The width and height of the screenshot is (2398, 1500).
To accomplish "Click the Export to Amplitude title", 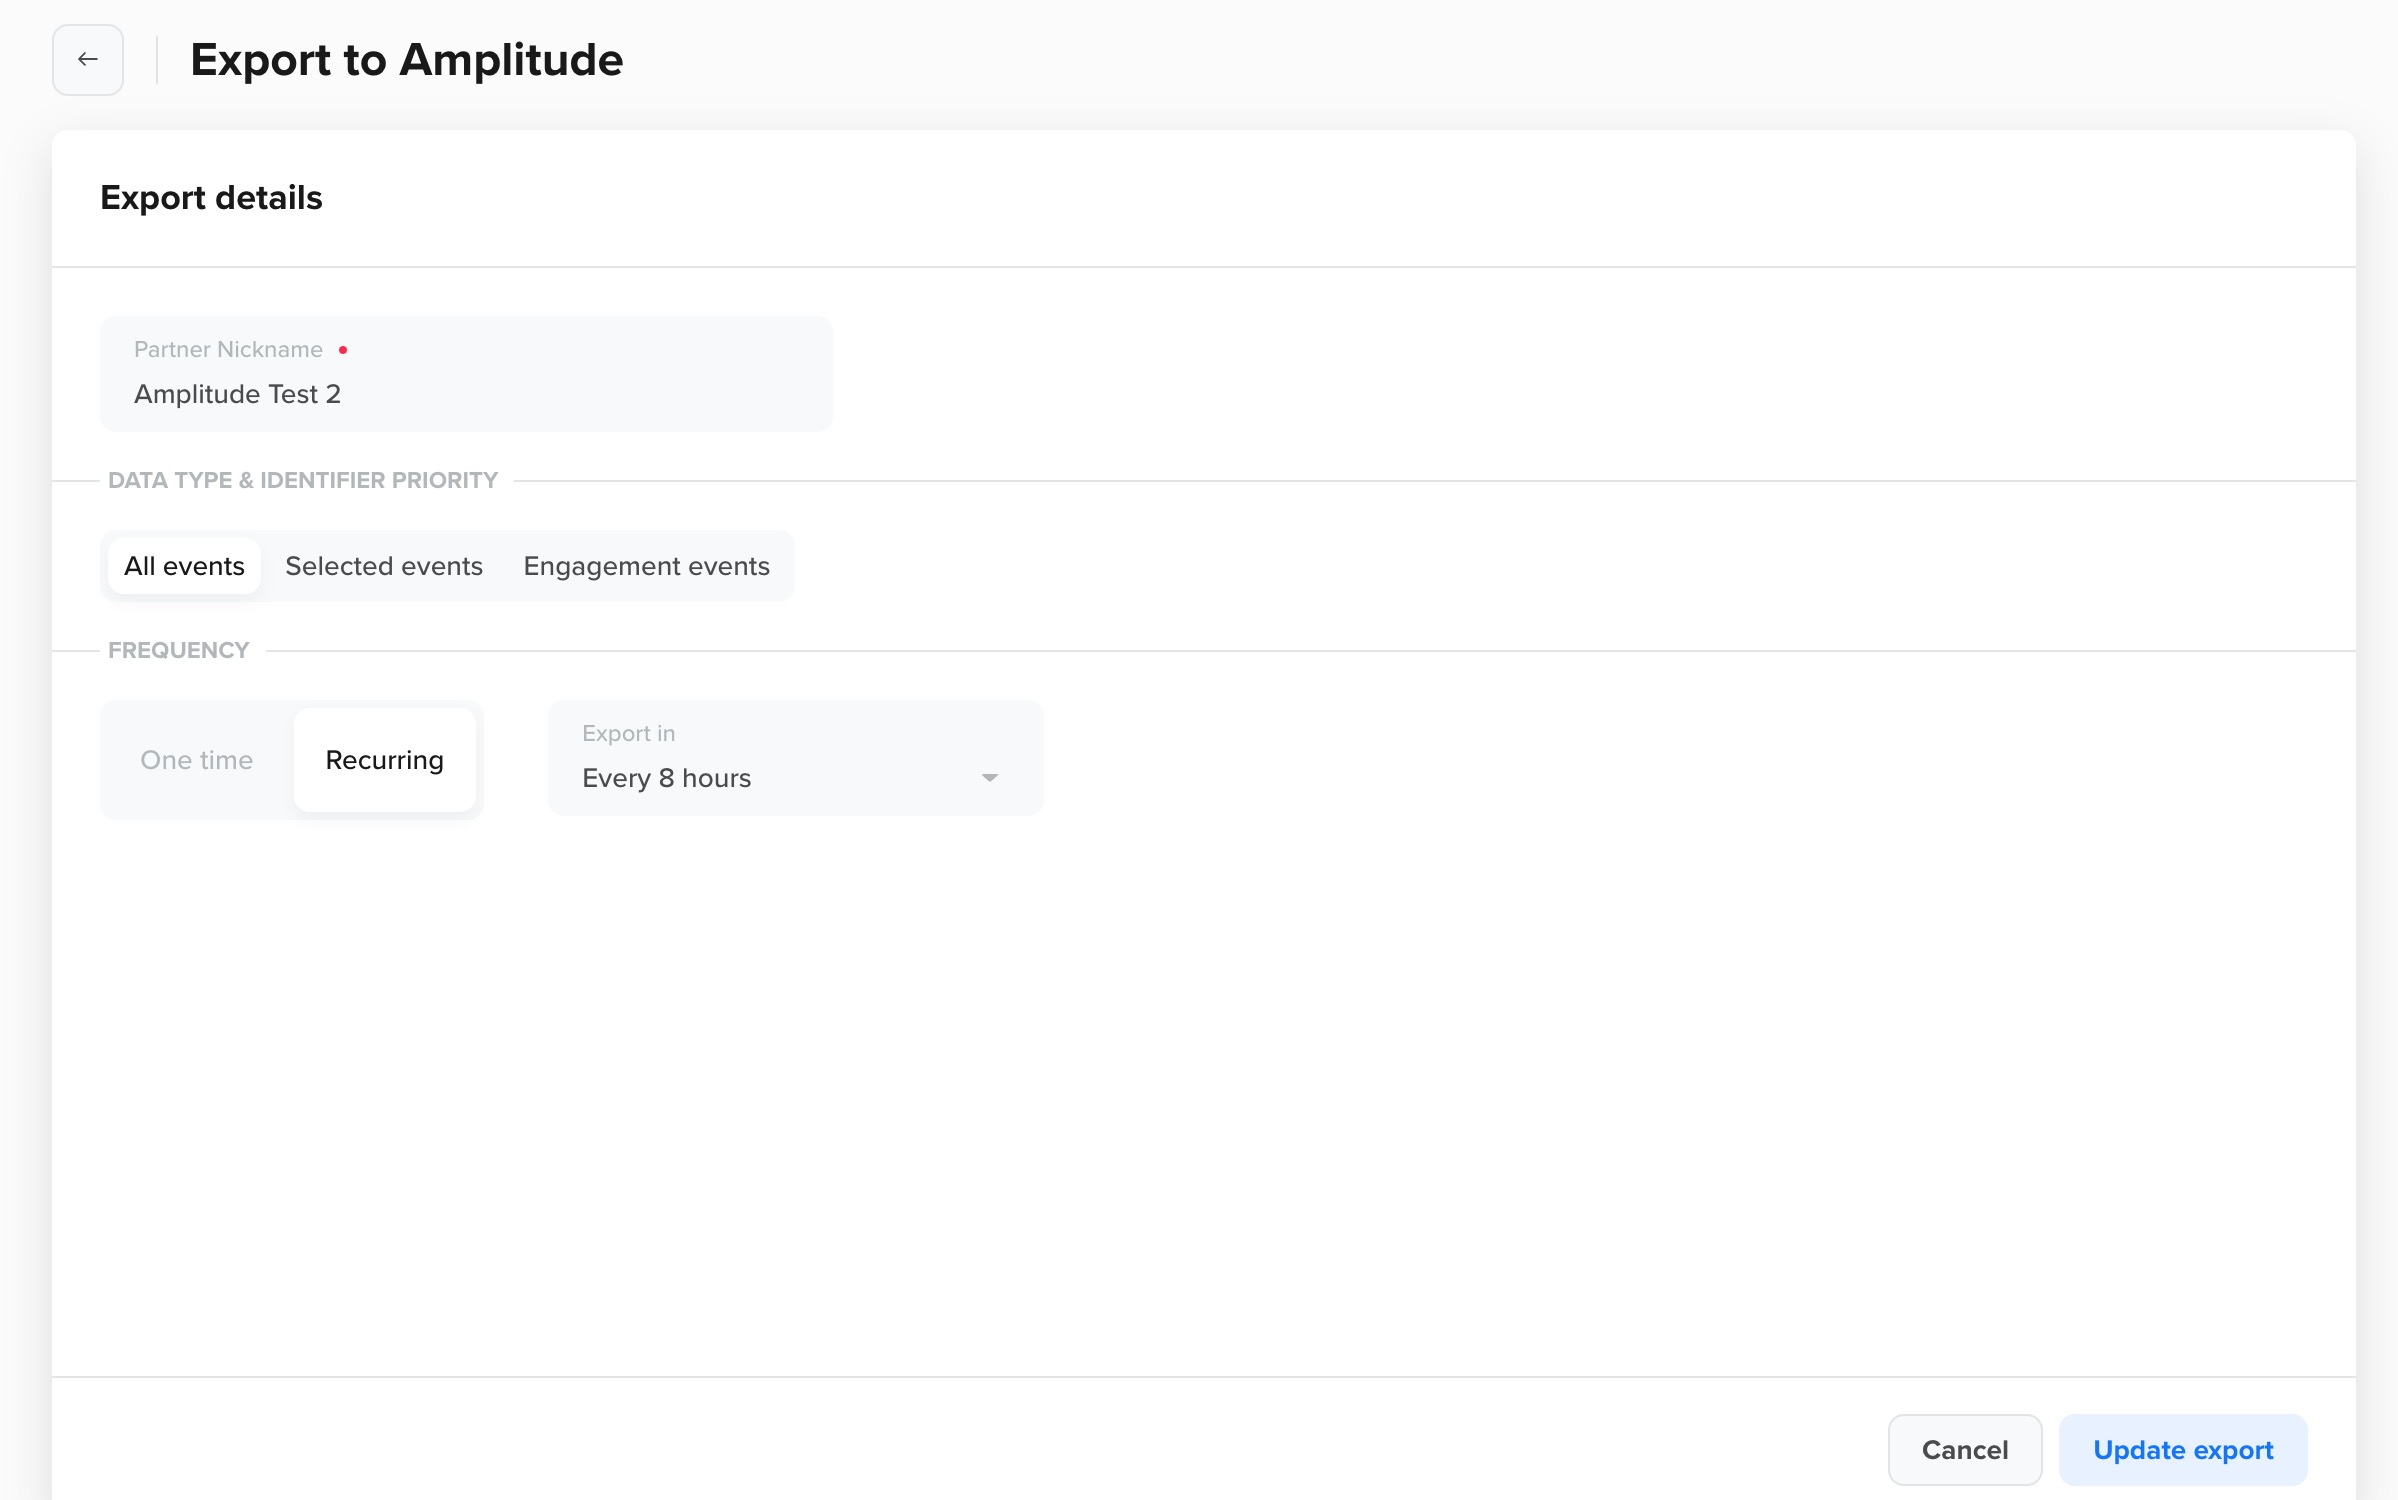I will click(x=407, y=60).
